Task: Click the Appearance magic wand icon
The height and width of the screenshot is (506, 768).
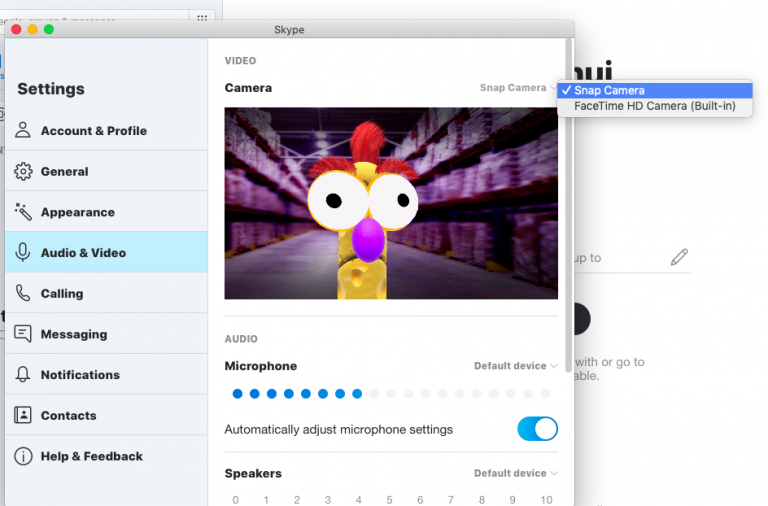Action: tap(23, 212)
